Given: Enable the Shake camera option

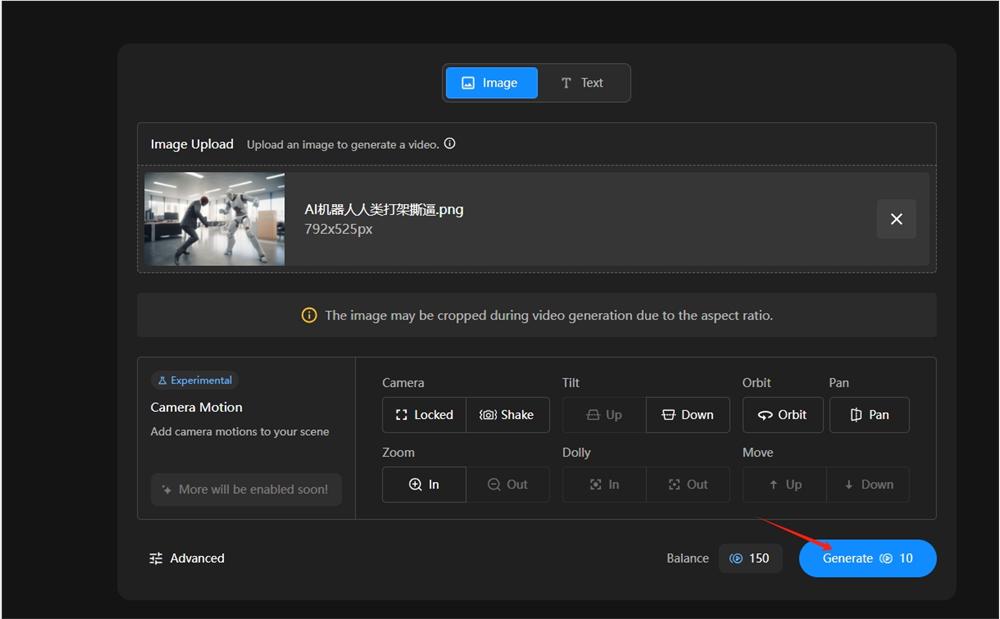Looking at the screenshot, I should click(508, 414).
